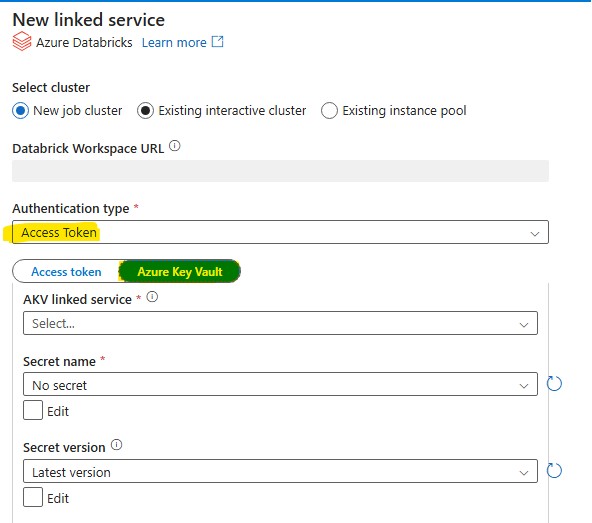Viewport: 592px width, 523px height.
Task: Click the Secret name label
Action: [x=59, y=361]
